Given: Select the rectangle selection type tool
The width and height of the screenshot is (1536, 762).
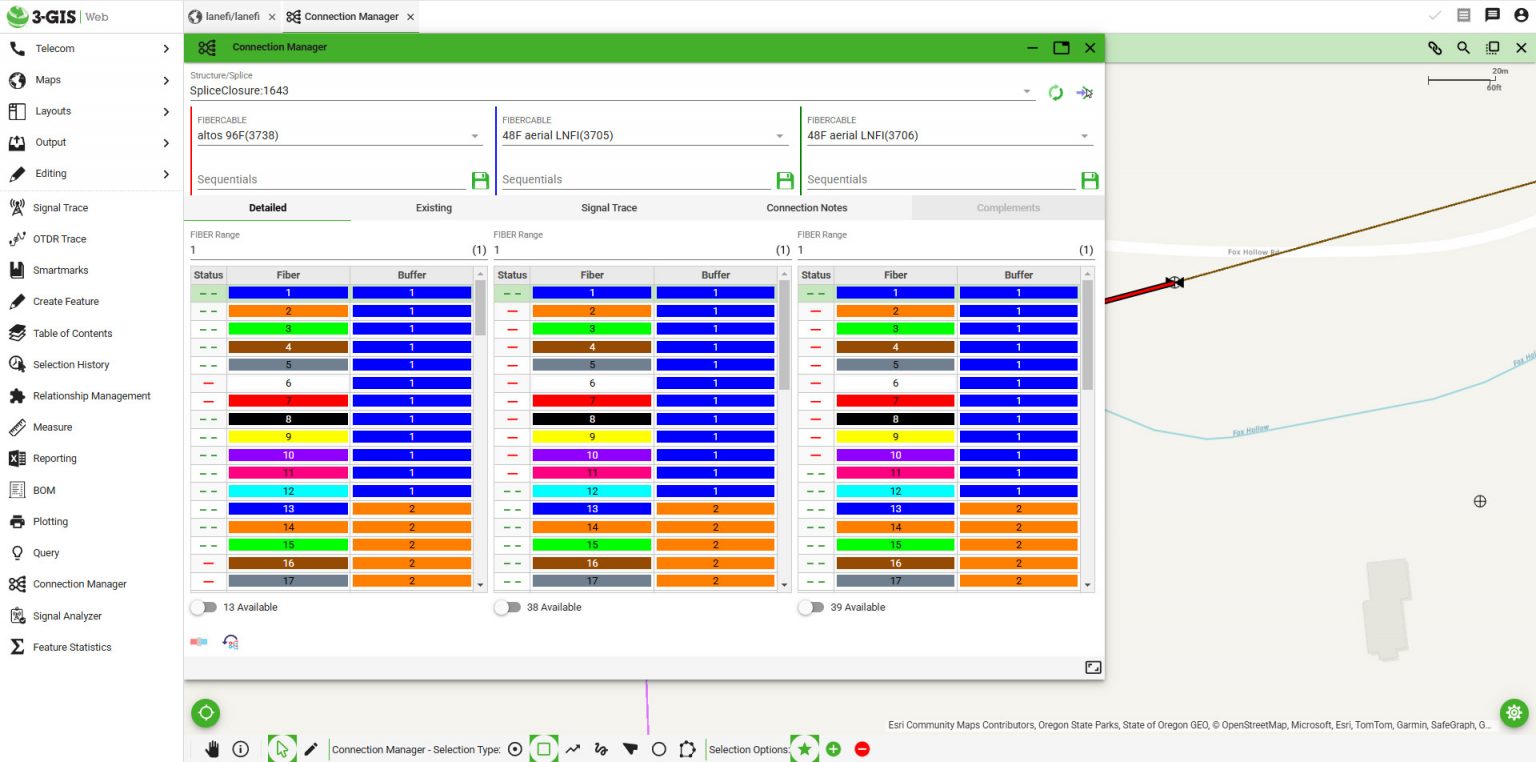Looking at the screenshot, I should 544,748.
